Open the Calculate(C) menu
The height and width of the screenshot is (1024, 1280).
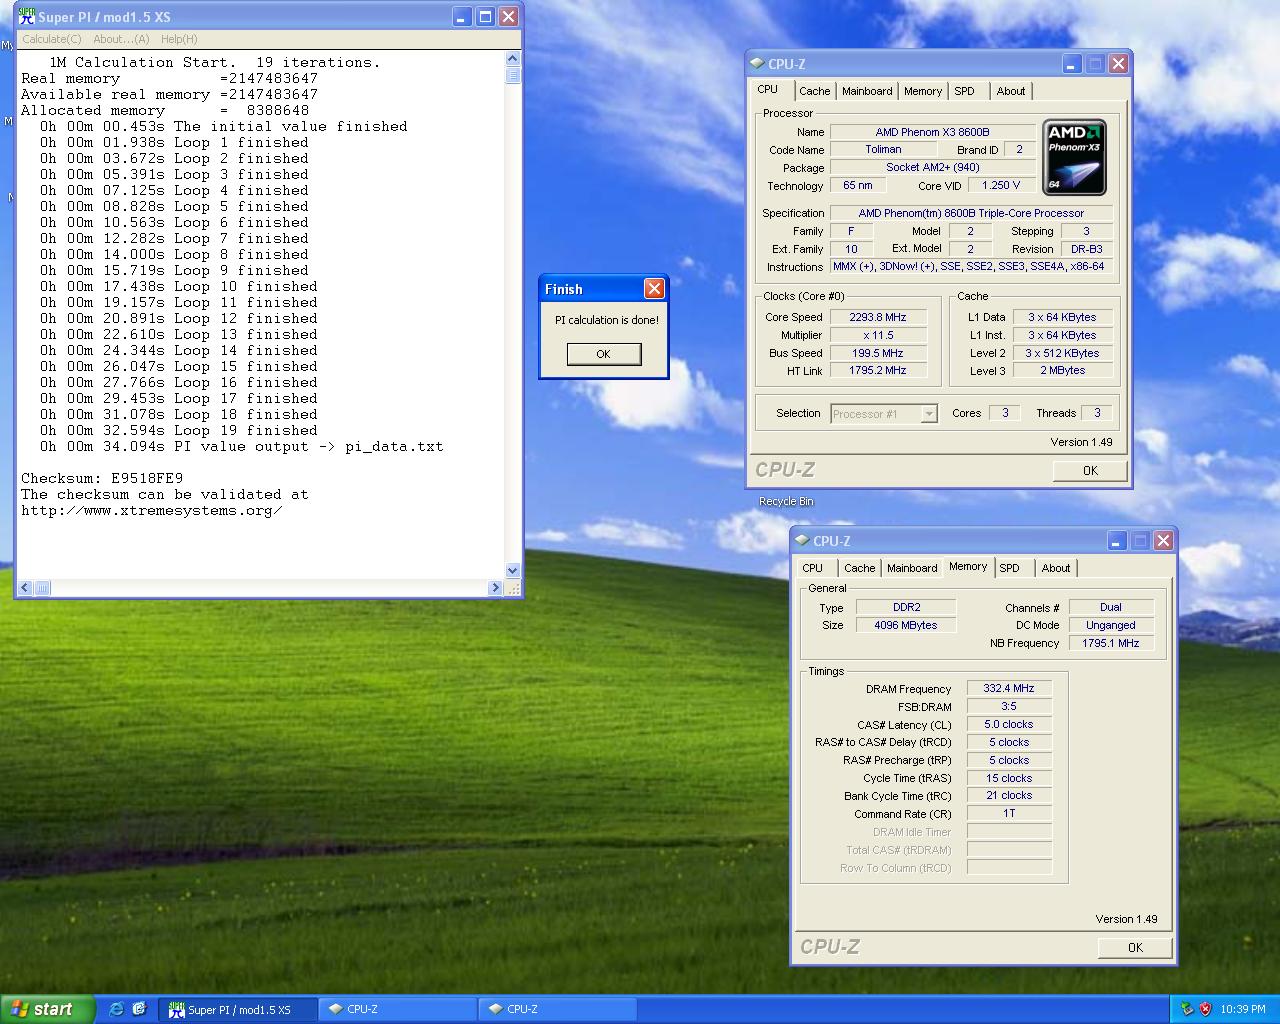[x=52, y=39]
